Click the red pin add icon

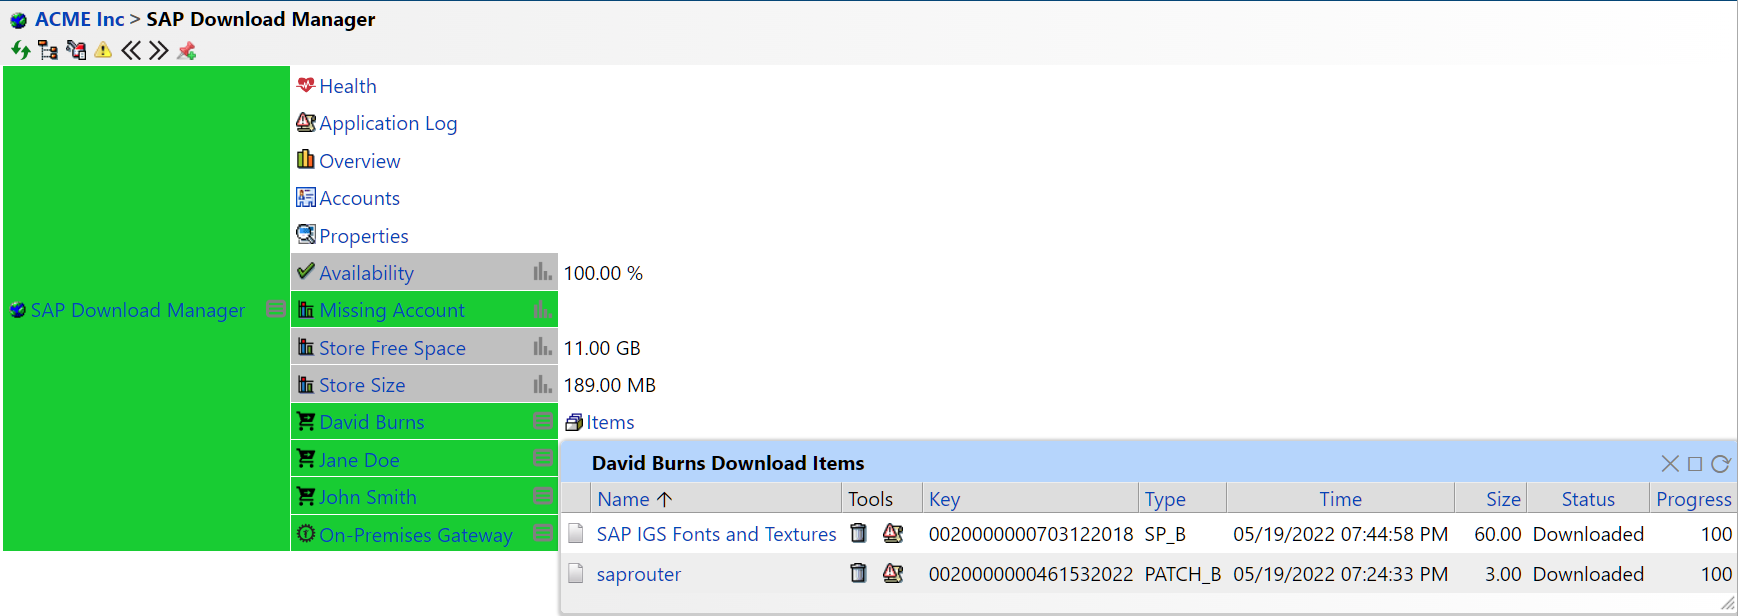[186, 50]
